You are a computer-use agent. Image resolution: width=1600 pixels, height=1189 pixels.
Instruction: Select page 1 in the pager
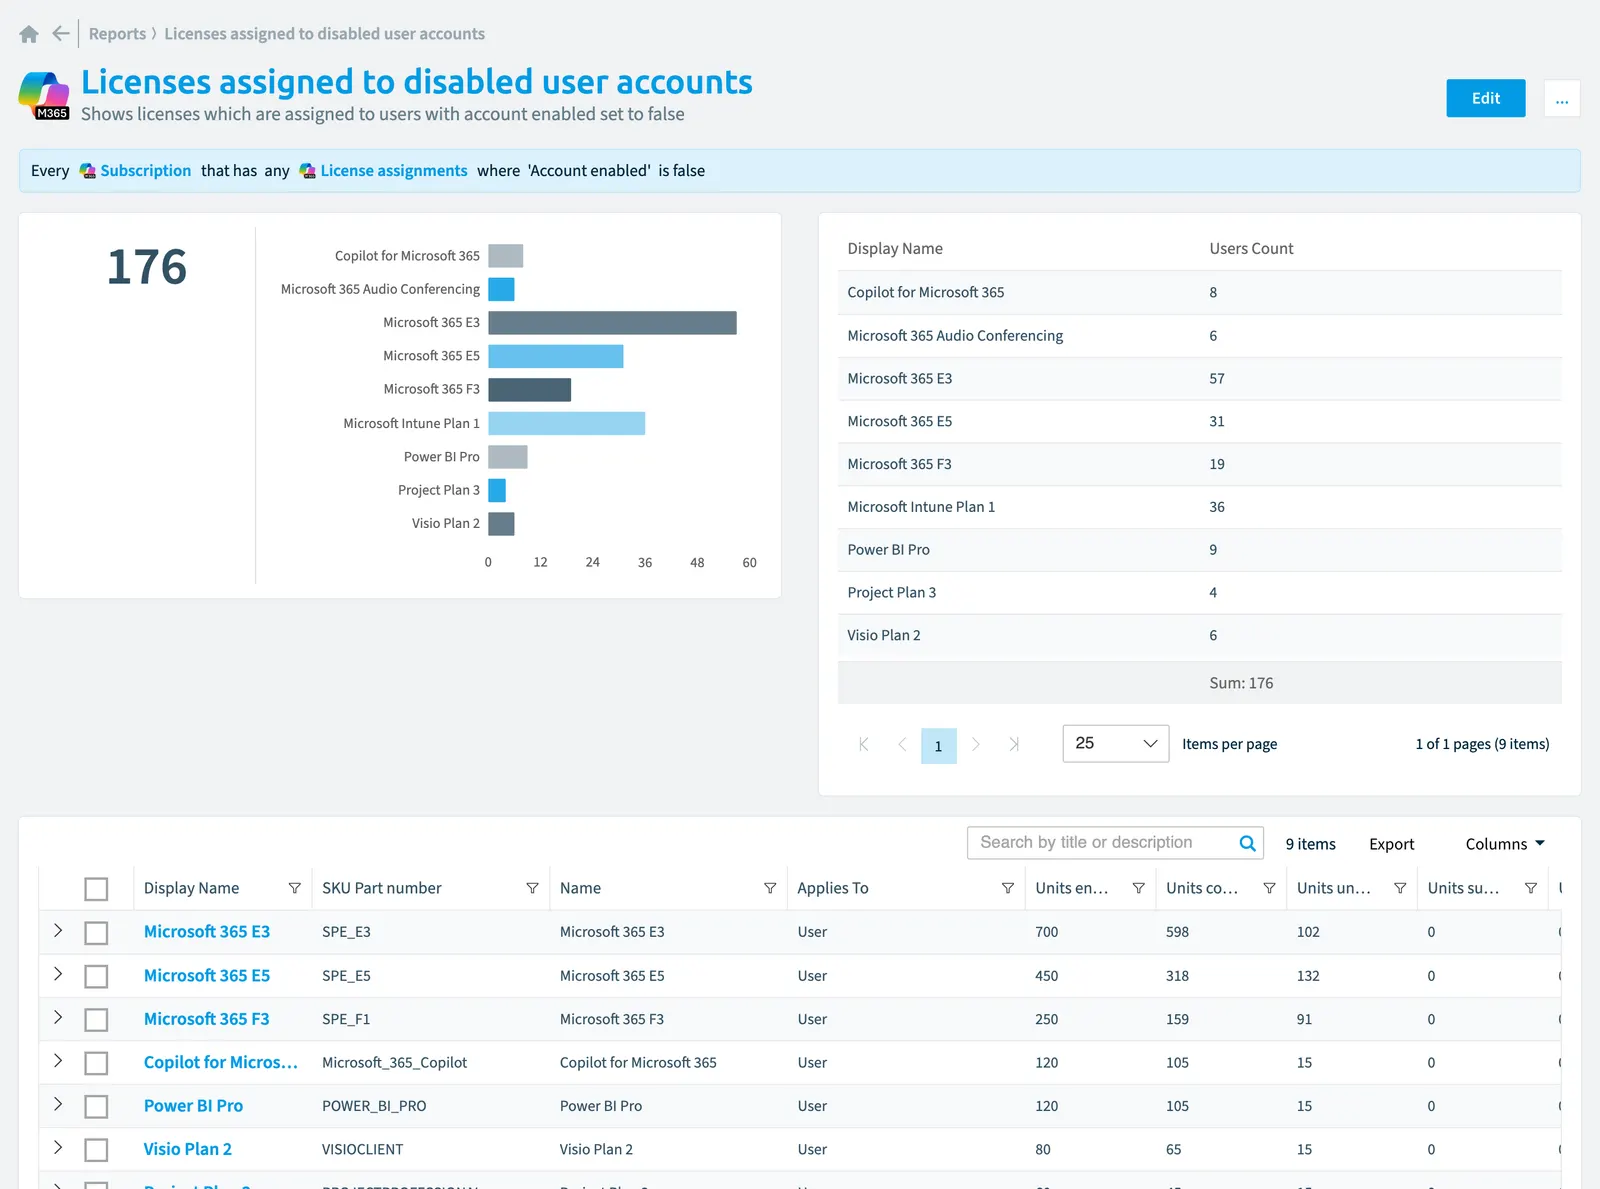click(x=938, y=746)
